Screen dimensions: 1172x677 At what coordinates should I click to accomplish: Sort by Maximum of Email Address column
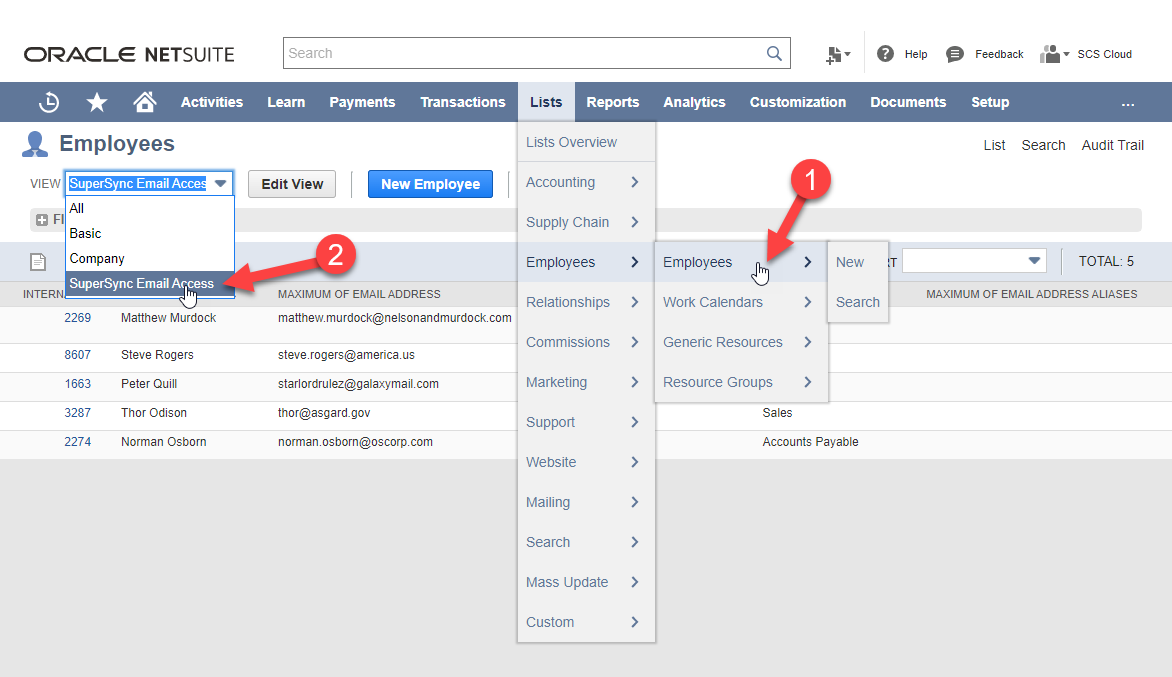[x=359, y=294]
